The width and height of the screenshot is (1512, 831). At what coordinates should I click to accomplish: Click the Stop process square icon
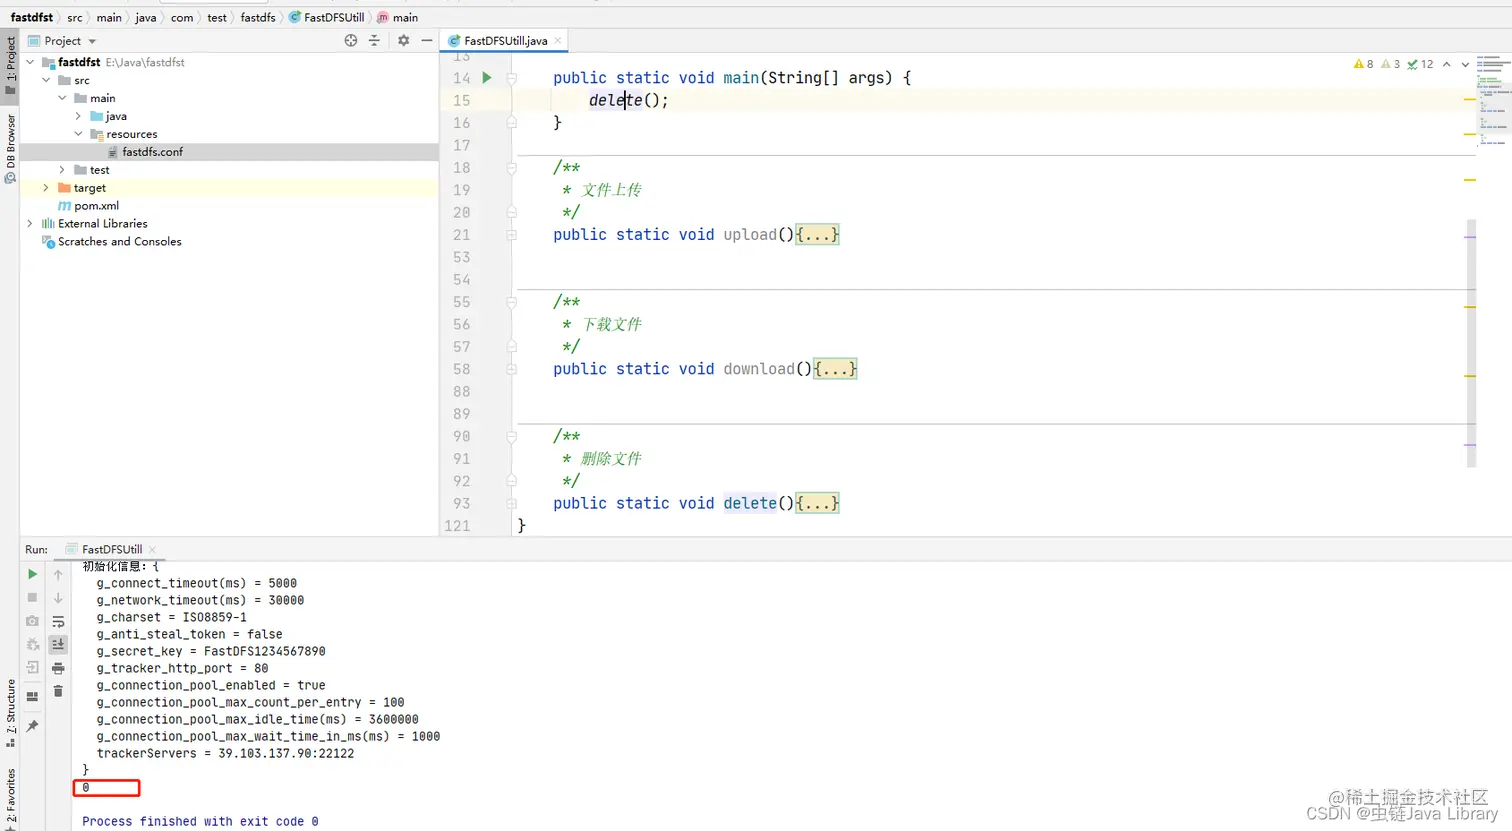(32, 597)
